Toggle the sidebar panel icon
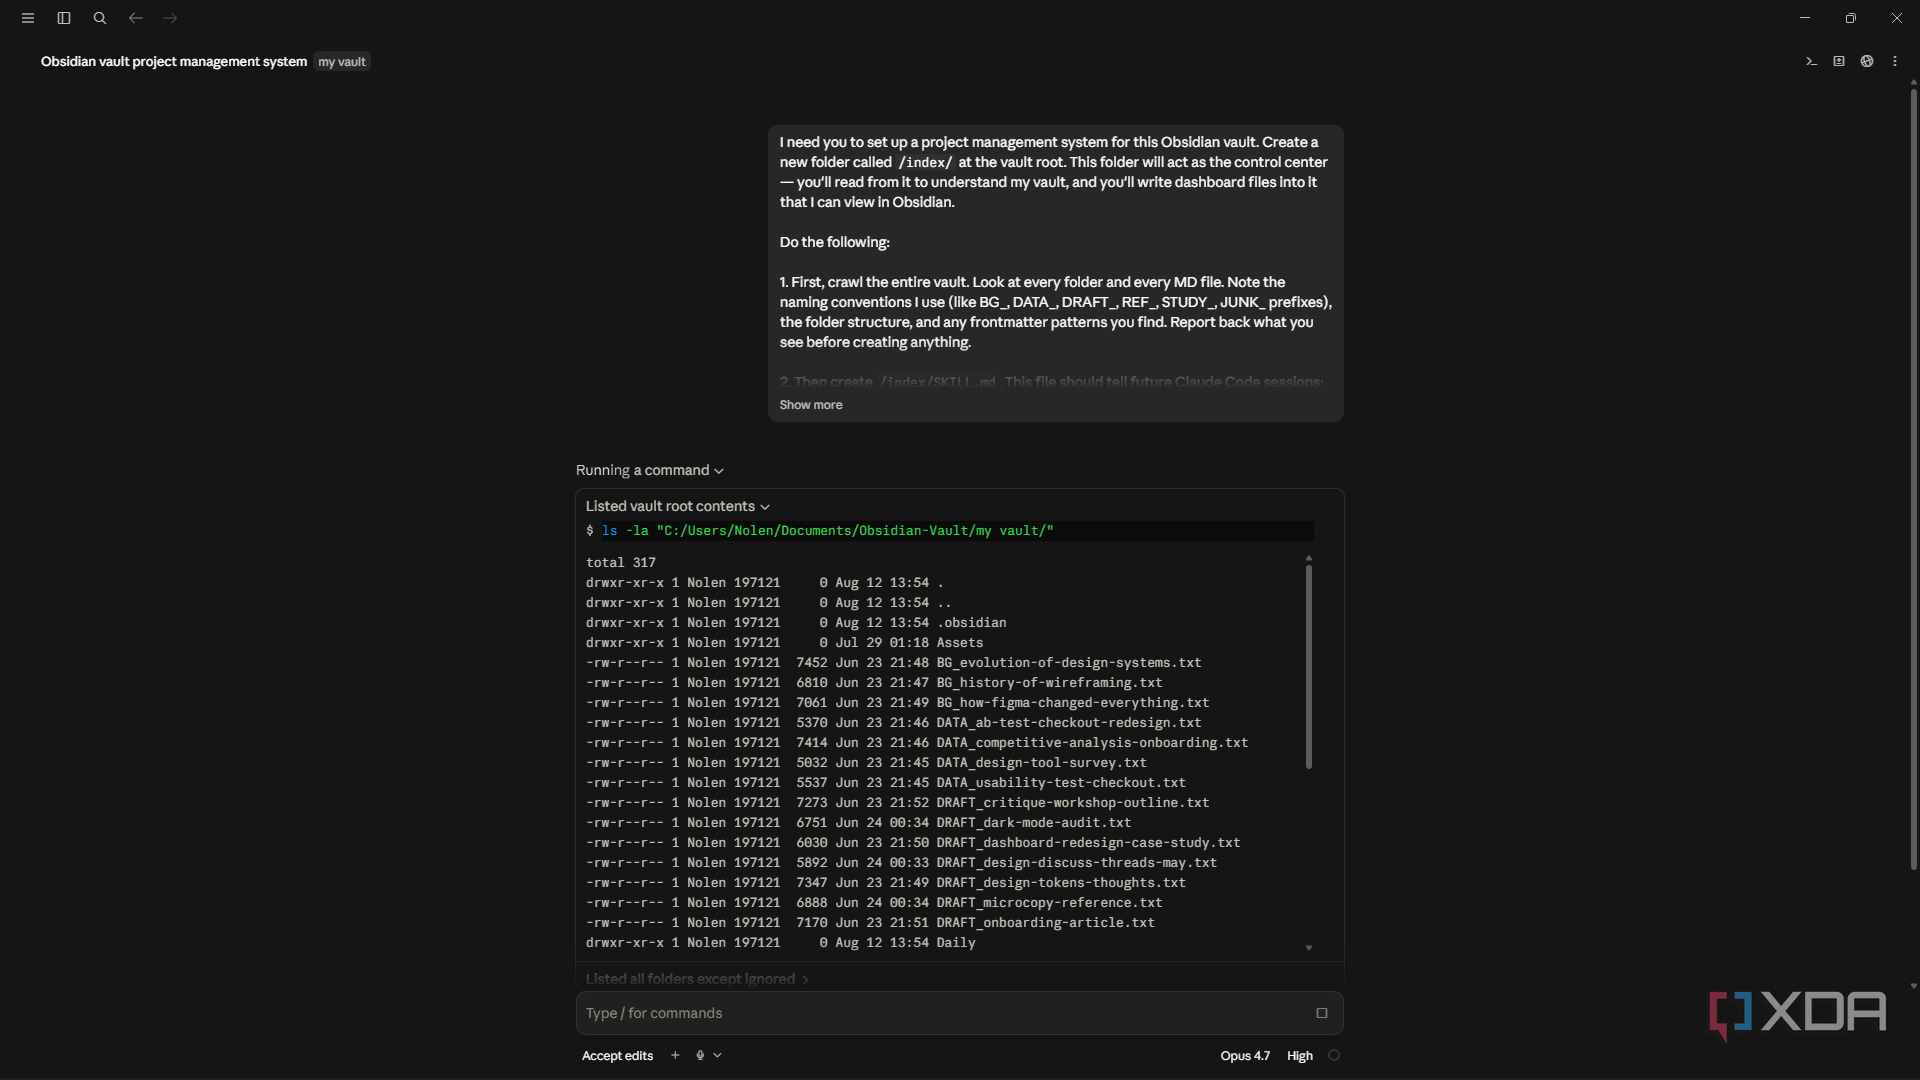The image size is (1920, 1080). [x=64, y=18]
